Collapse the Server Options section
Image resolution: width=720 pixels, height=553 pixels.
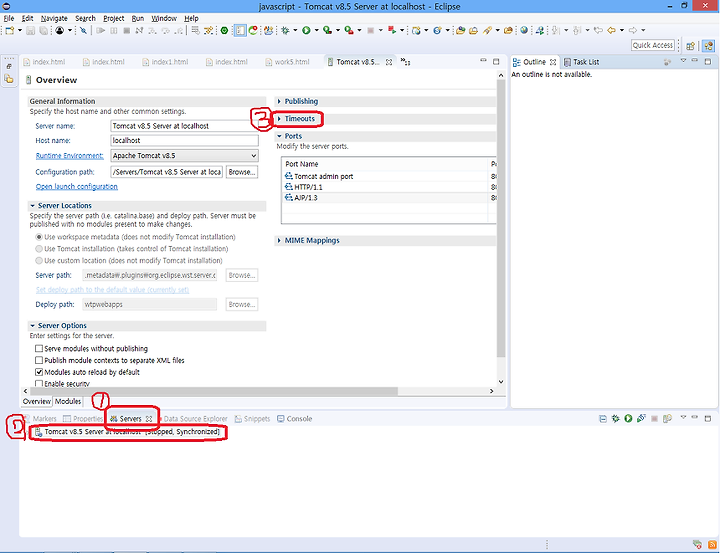point(33,326)
